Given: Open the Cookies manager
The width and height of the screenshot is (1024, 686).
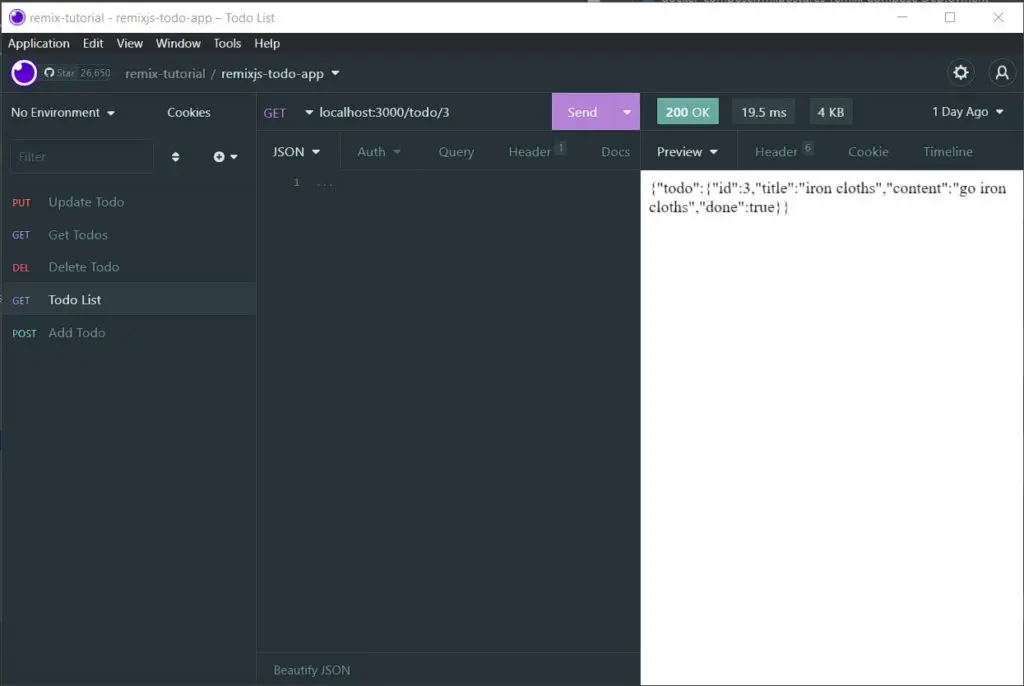Looking at the screenshot, I should click(x=189, y=112).
